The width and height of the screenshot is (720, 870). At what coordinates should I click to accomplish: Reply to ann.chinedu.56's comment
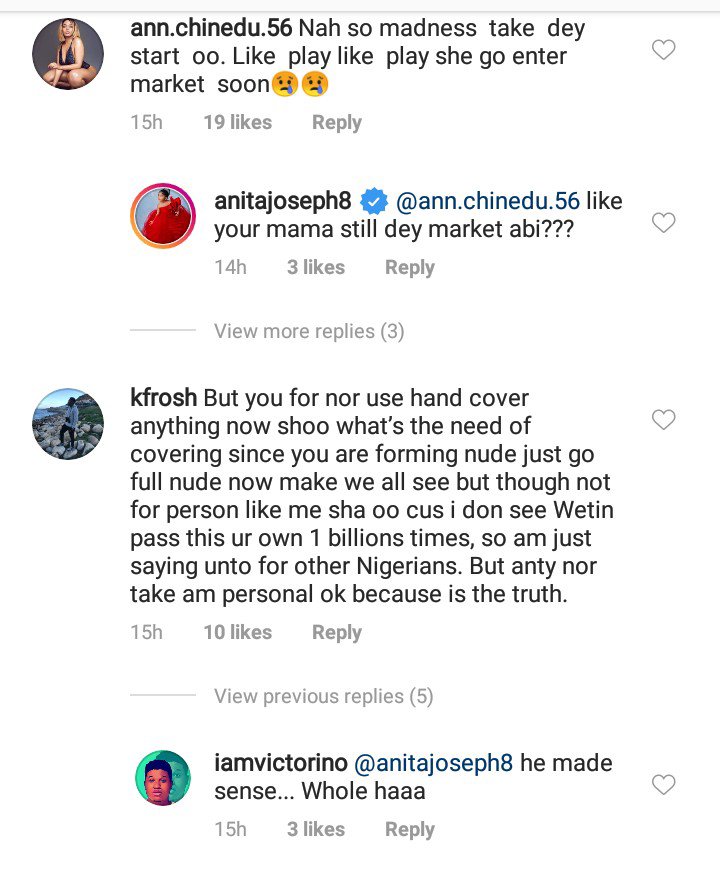336,123
